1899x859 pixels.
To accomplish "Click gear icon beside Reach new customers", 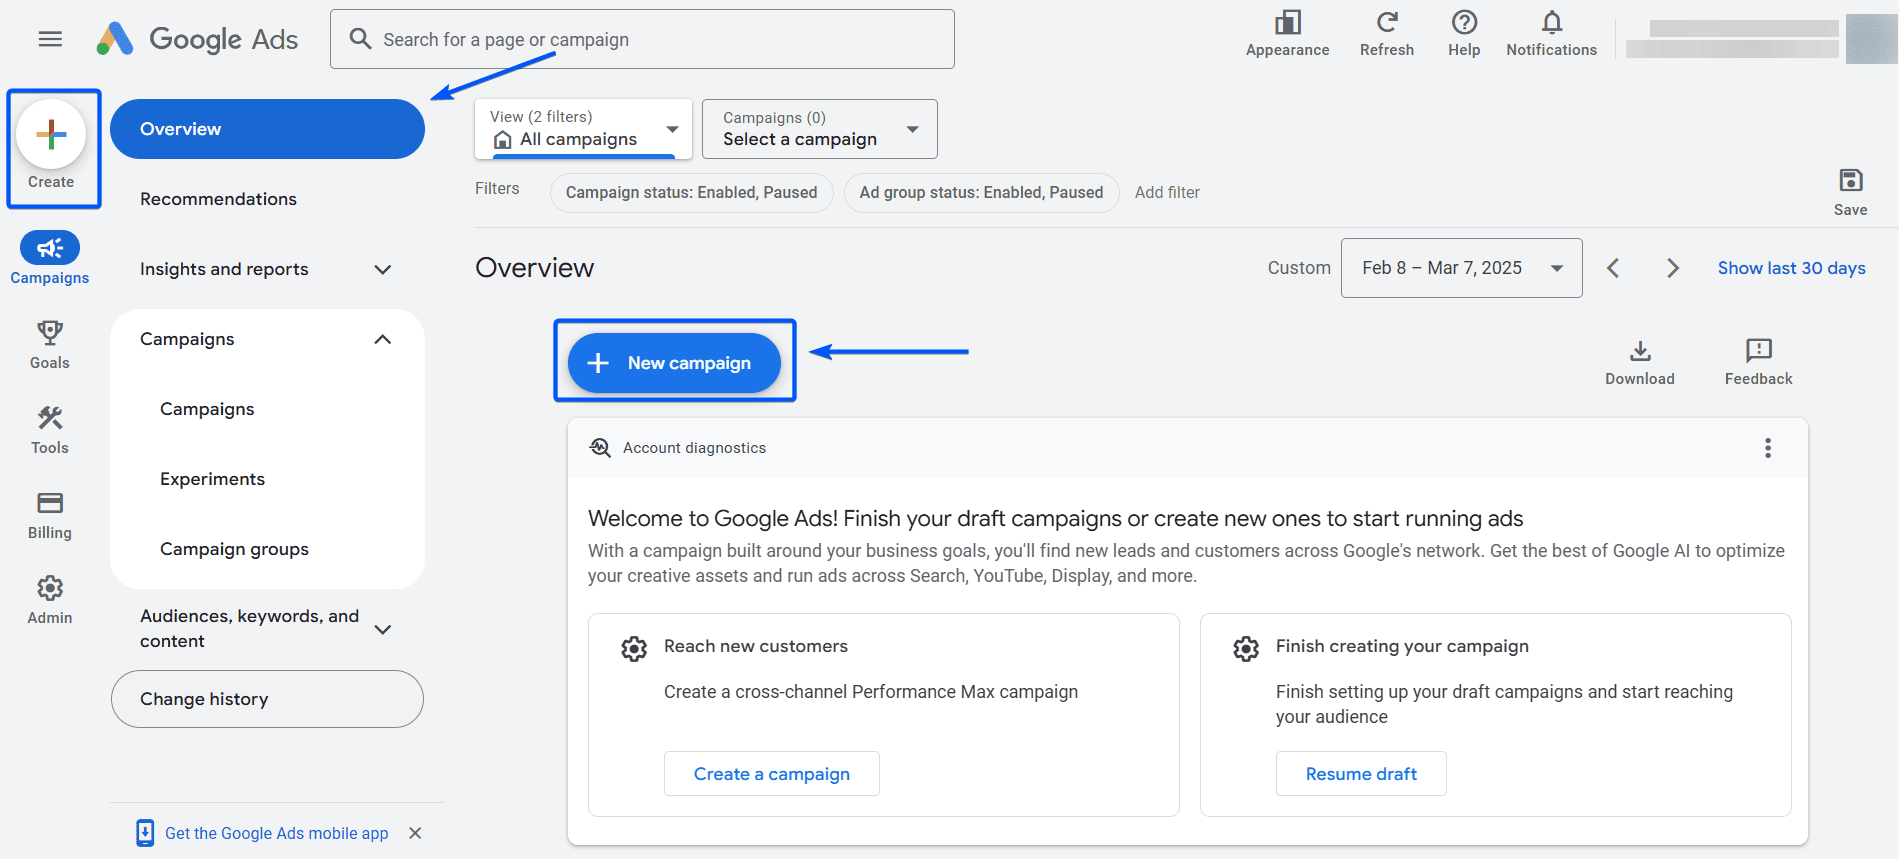I will [x=634, y=649].
